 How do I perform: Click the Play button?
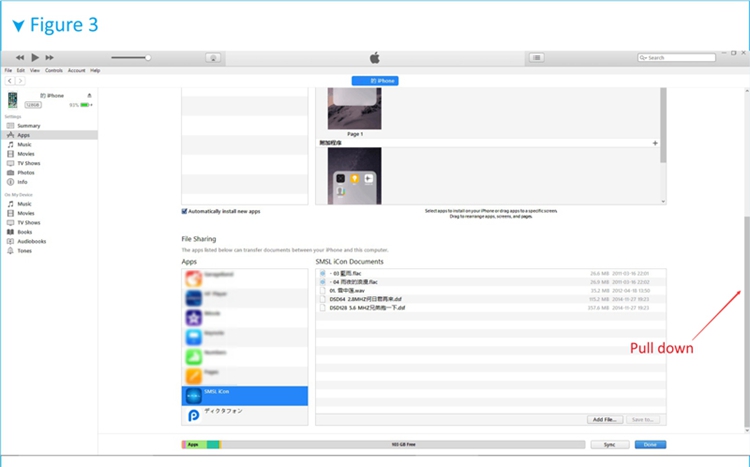click(x=35, y=58)
